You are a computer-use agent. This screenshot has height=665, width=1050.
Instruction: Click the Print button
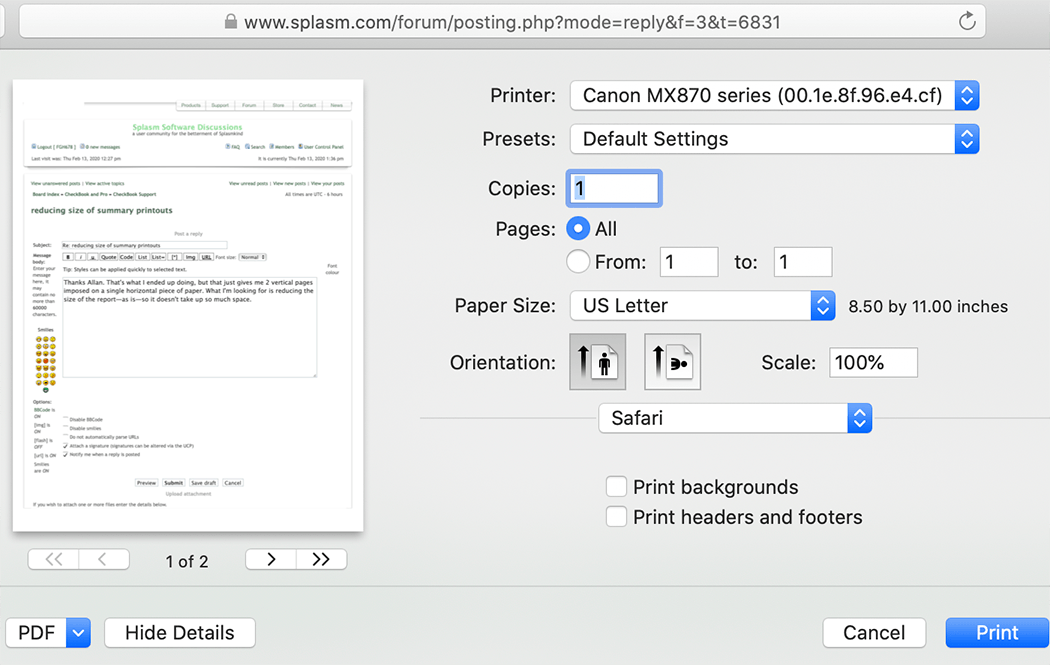(x=997, y=633)
